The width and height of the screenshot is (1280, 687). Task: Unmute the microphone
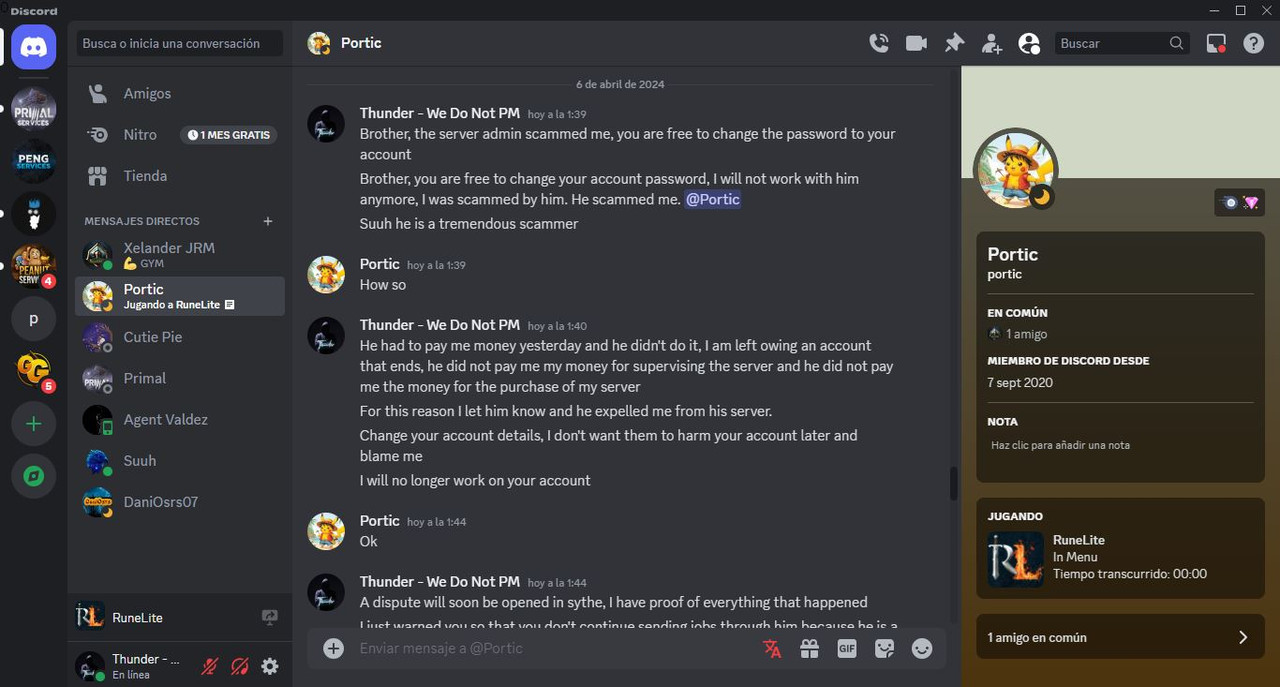(x=210, y=666)
